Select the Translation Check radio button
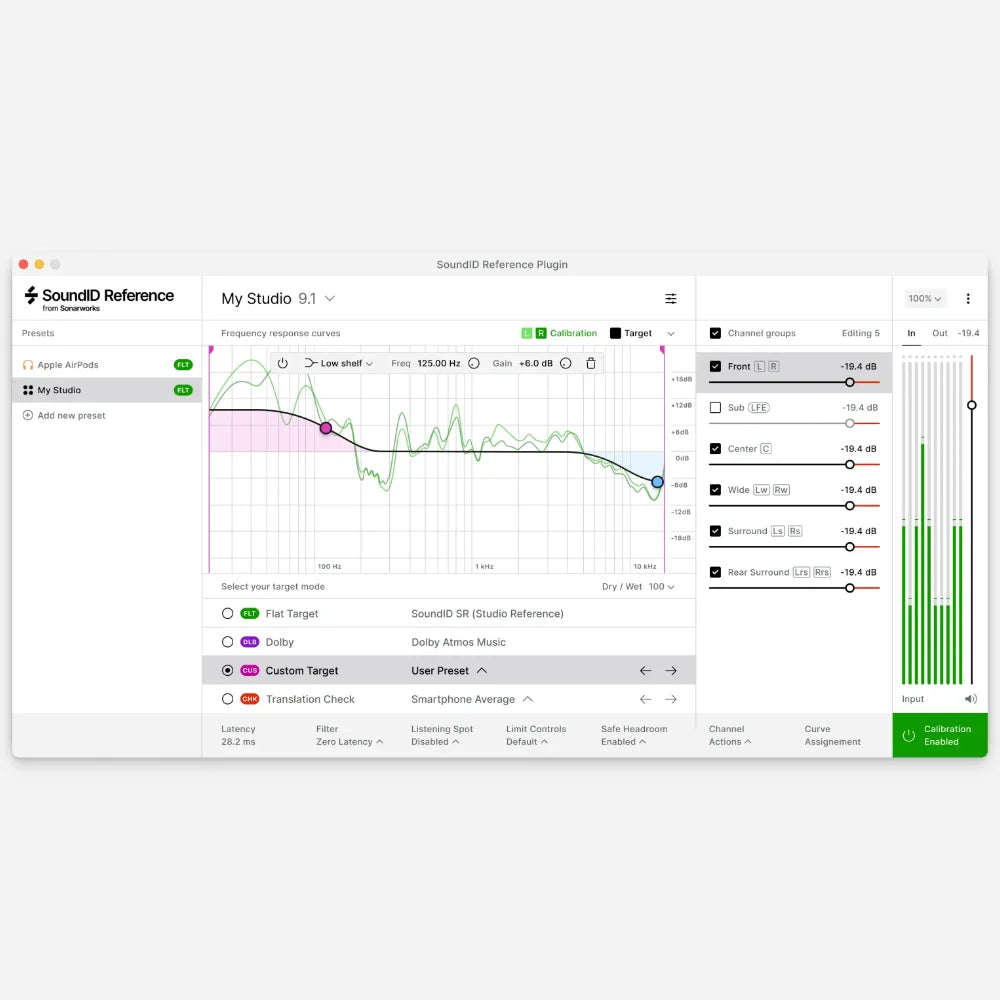The width and height of the screenshot is (1000, 1000). [x=228, y=699]
